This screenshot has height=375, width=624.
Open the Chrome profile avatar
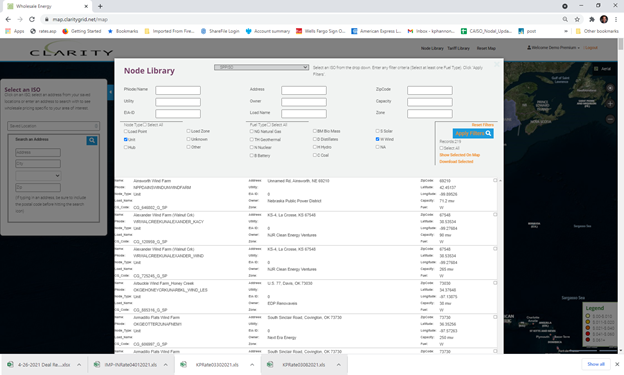(x=604, y=19)
